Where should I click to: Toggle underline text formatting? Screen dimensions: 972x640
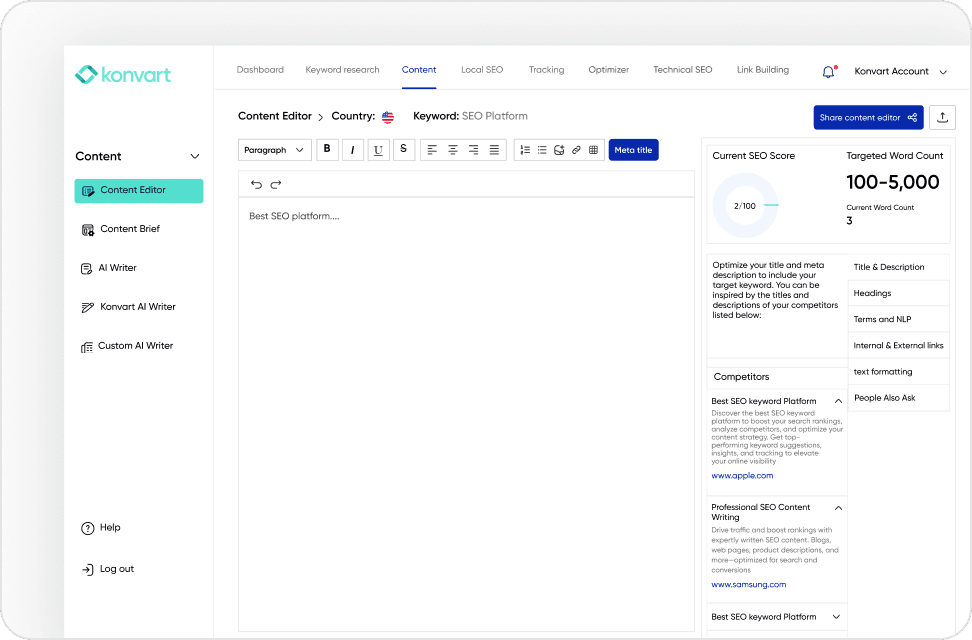click(x=378, y=150)
